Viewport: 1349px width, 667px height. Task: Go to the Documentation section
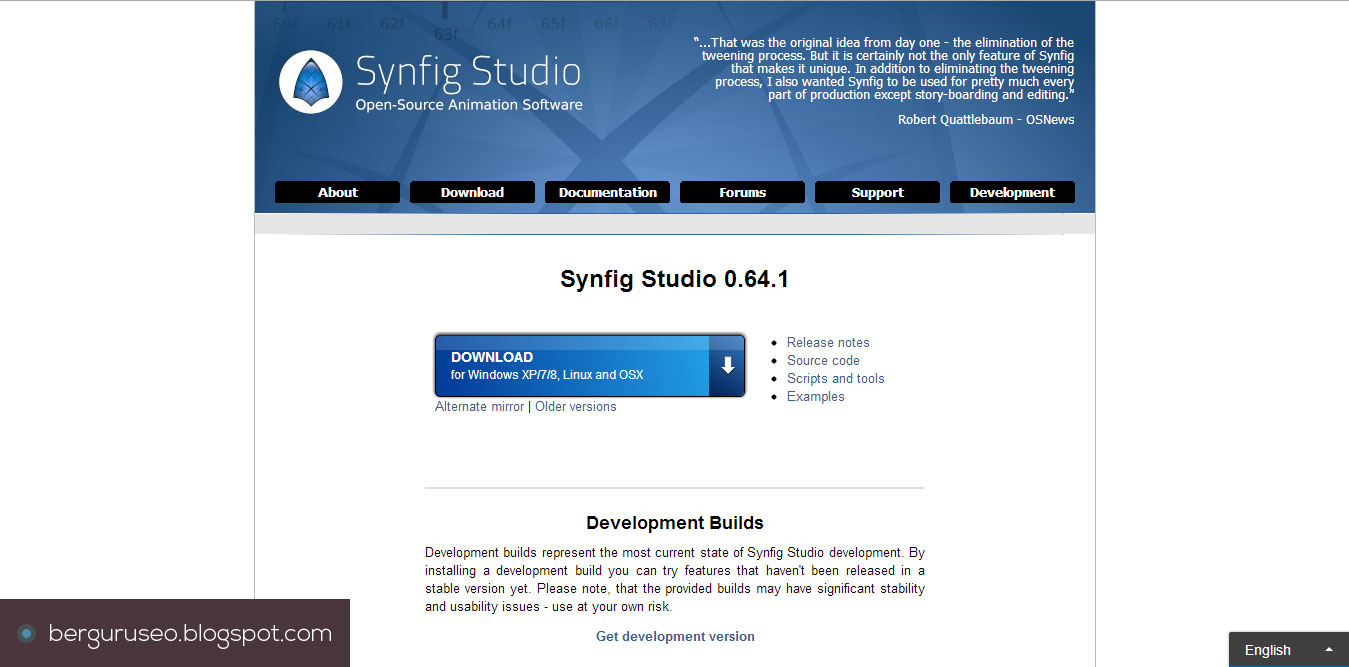[x=607, y=192]
